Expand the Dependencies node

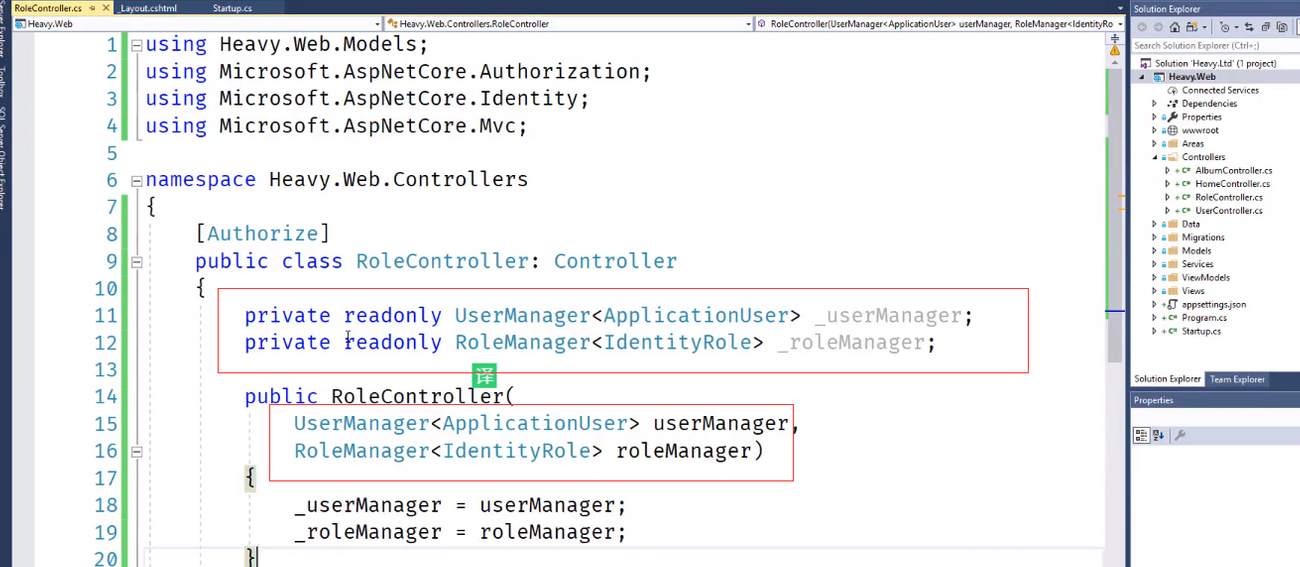pyautogui.click(x=1154, y=103)
